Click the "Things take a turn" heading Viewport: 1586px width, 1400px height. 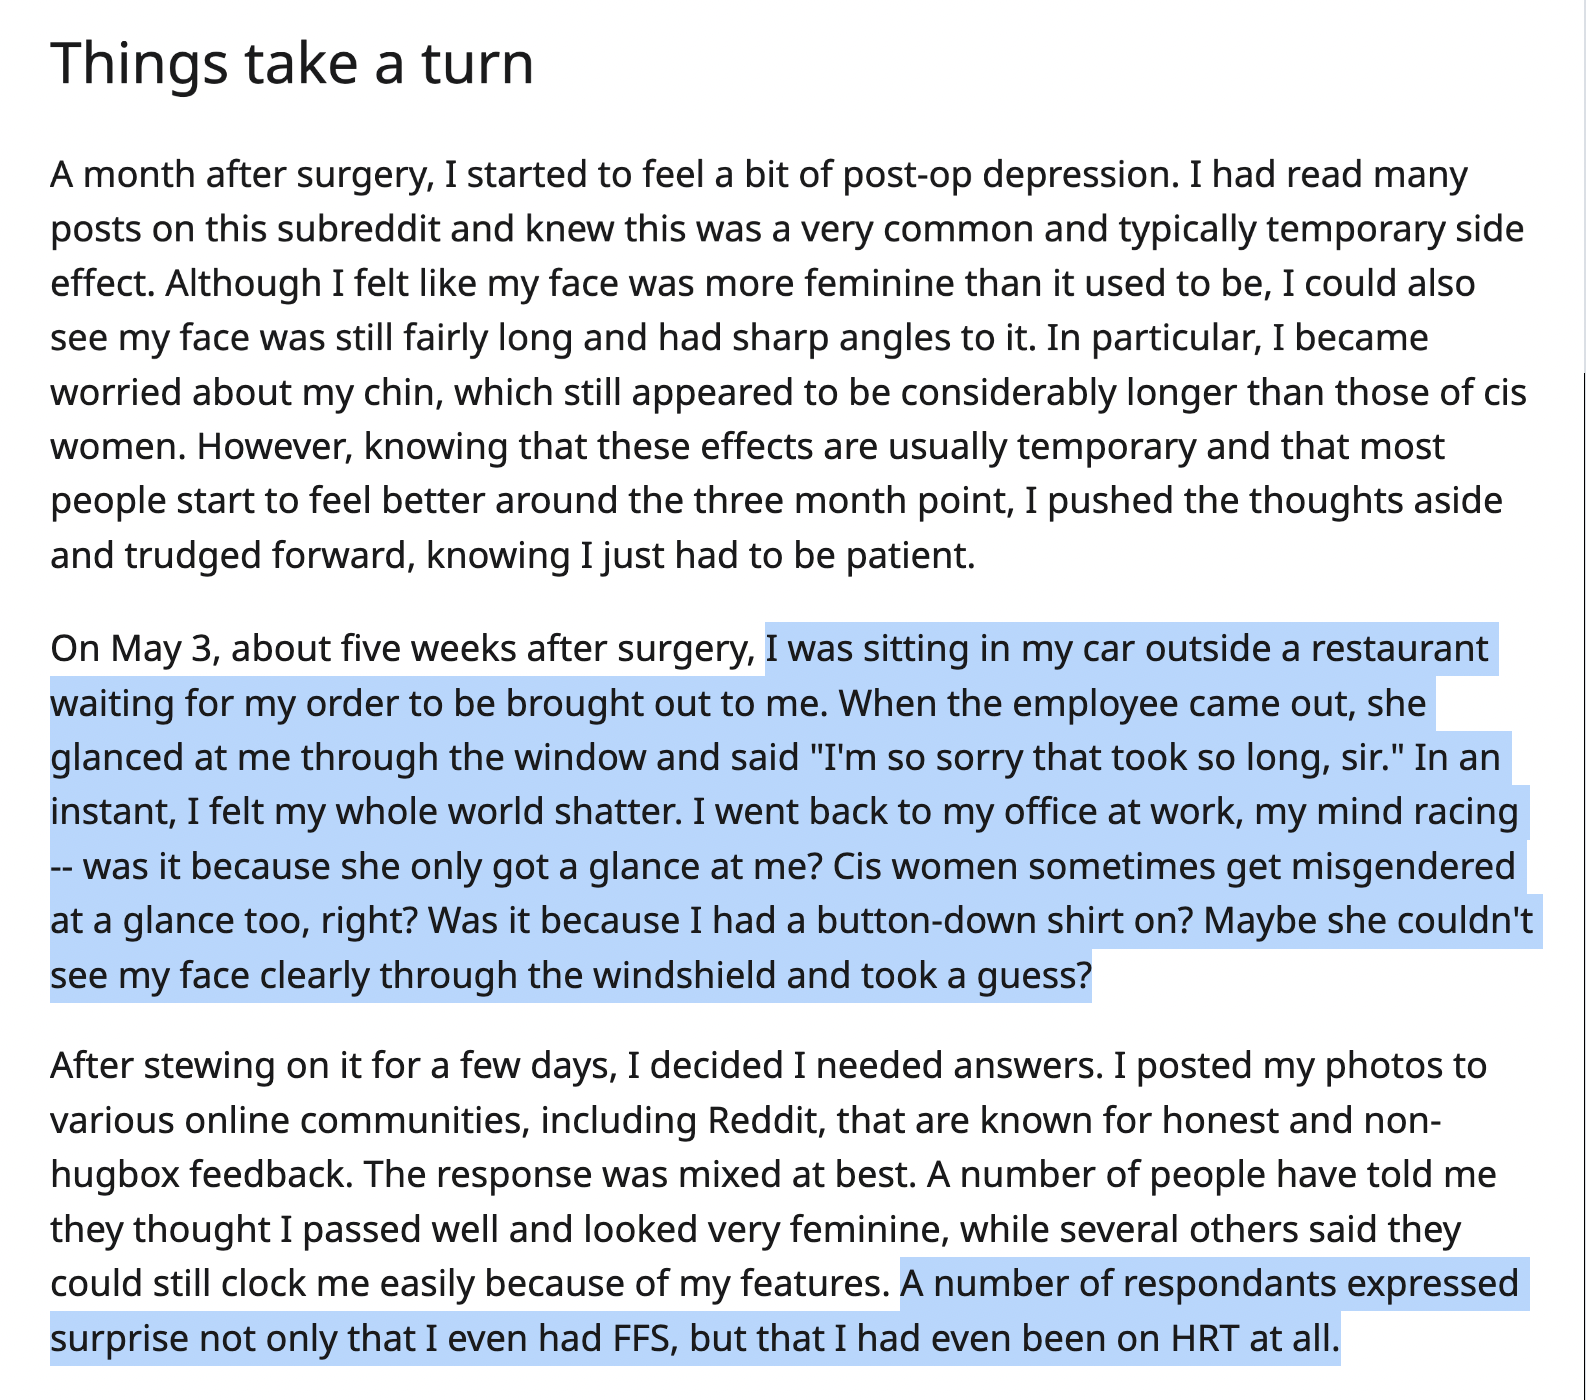[292, 62]
